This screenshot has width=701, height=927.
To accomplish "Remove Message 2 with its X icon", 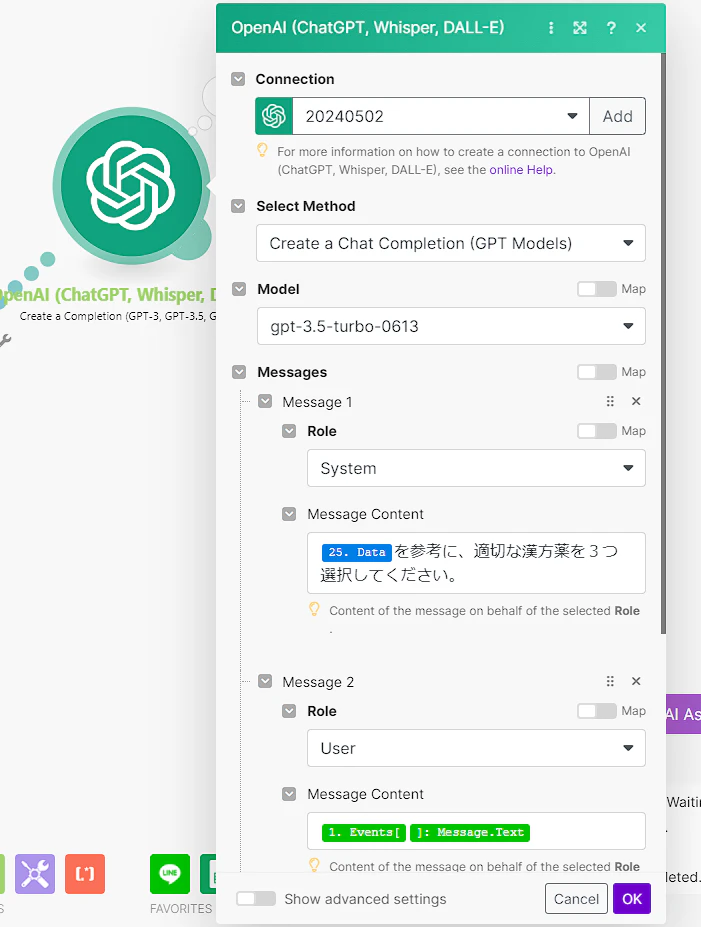I will point(636,681).
